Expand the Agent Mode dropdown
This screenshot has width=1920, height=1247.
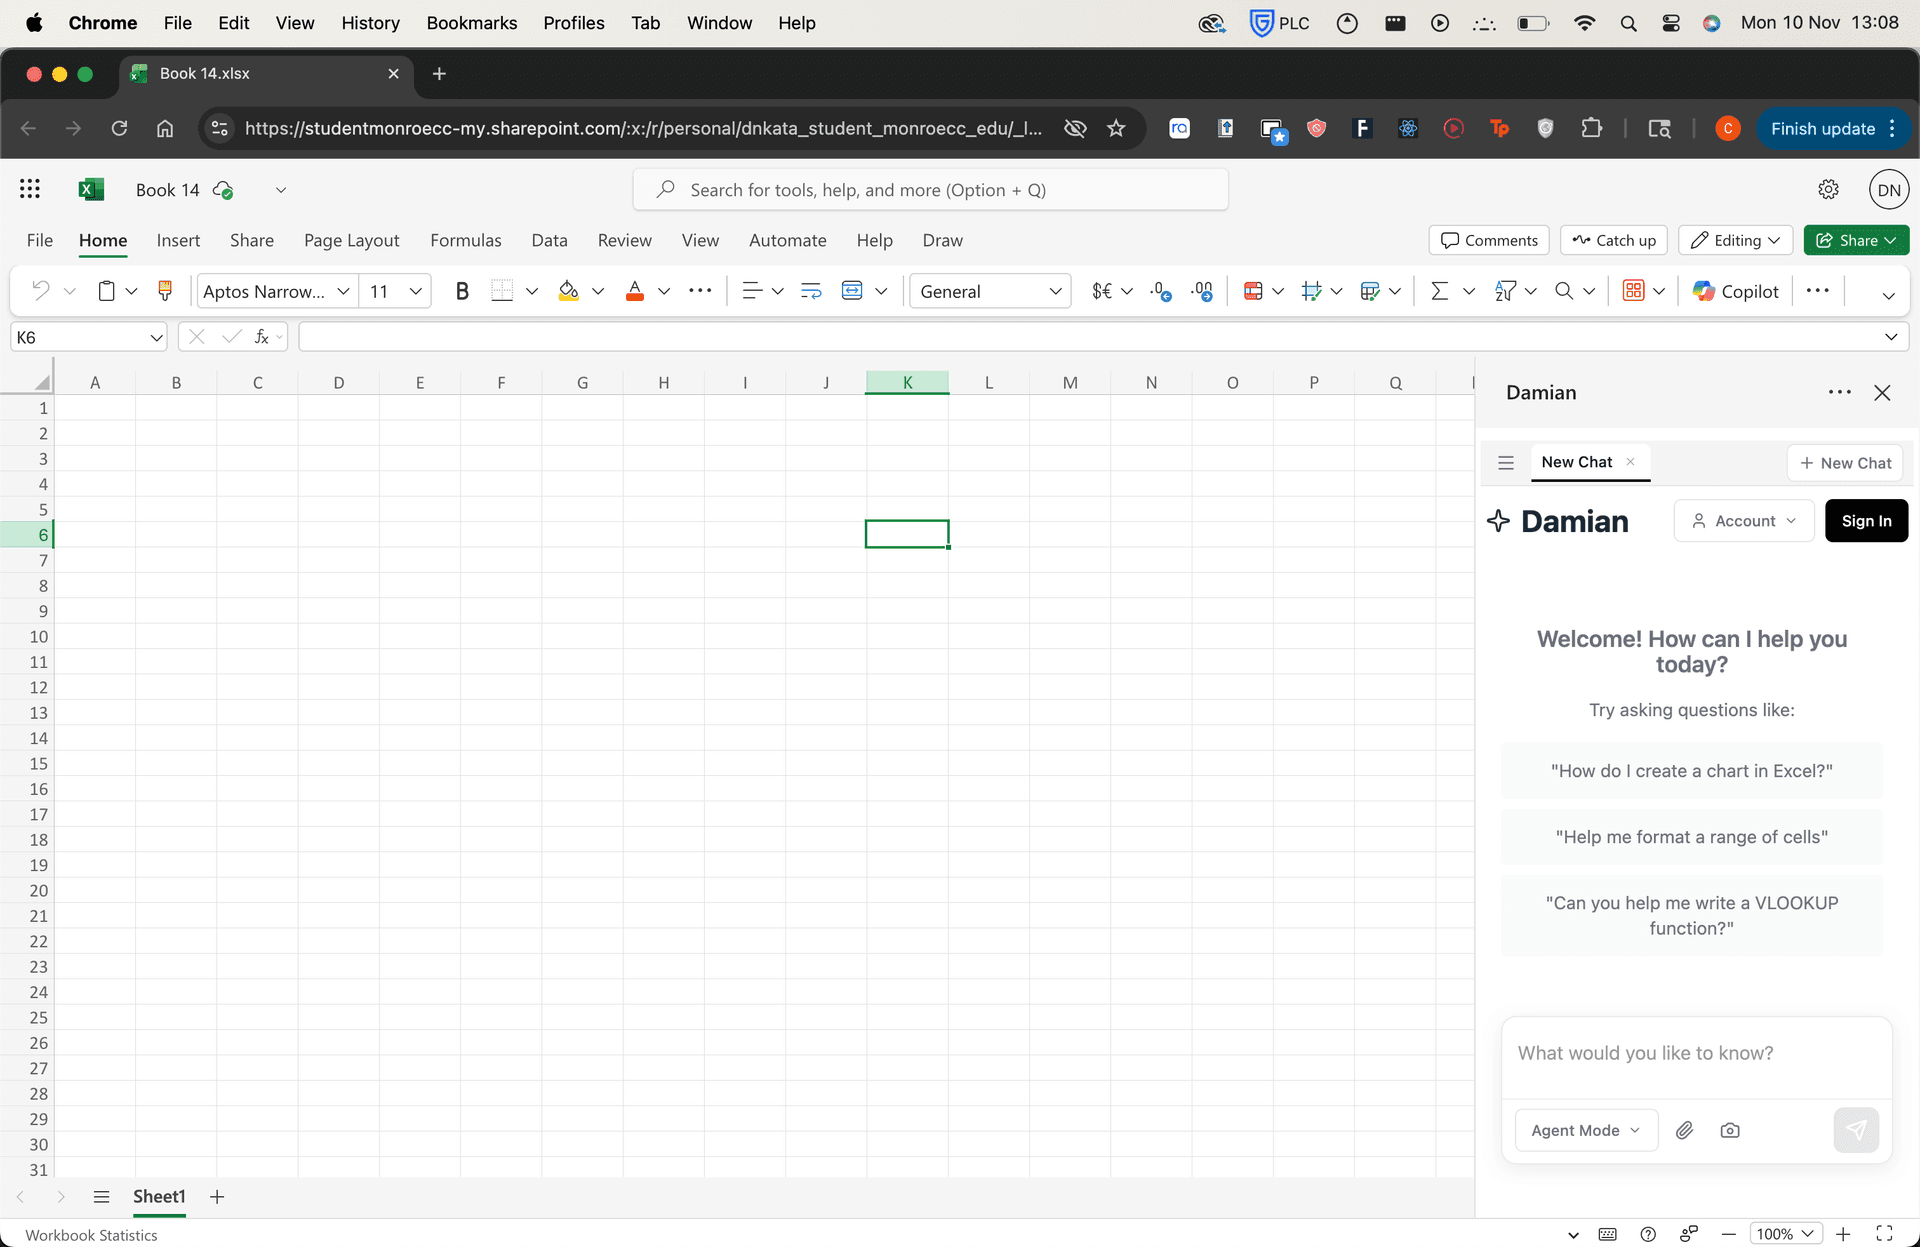pyautogui.click(x=1585, y=1130)
